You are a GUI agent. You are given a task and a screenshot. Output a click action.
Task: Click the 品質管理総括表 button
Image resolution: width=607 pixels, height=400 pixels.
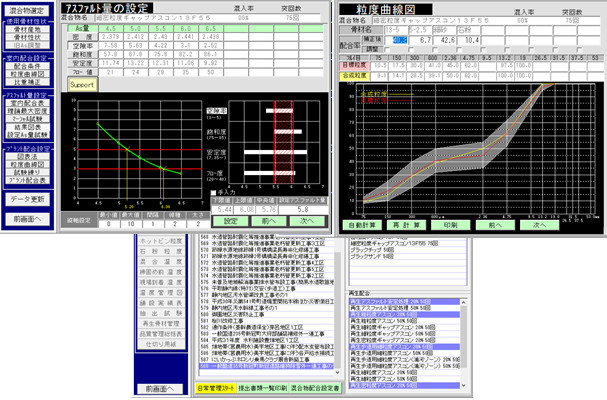point(161,334)
